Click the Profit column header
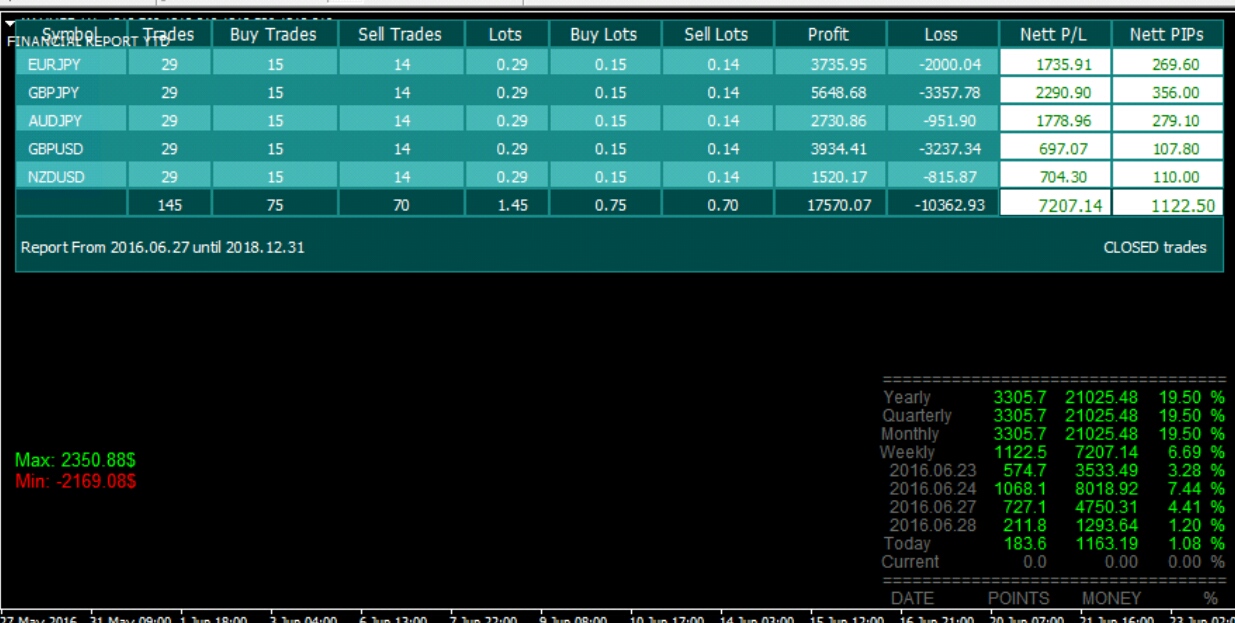 point(828,34)
